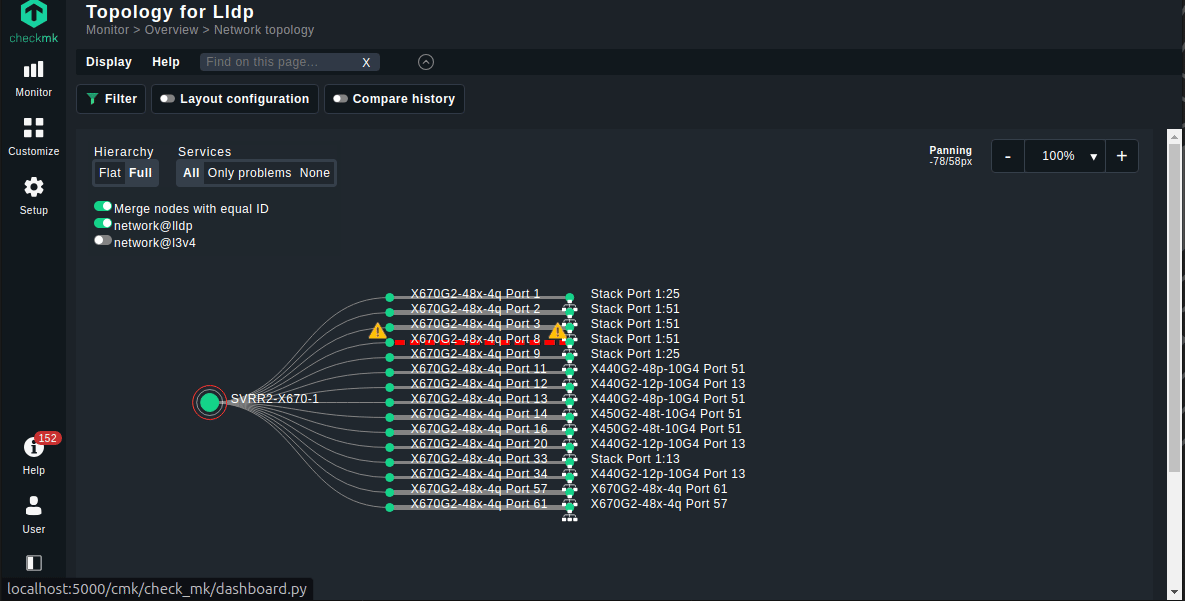Clear the Find on this page field
The height and width of the screenshot is (601, 1185).
(x=366, y=63)
